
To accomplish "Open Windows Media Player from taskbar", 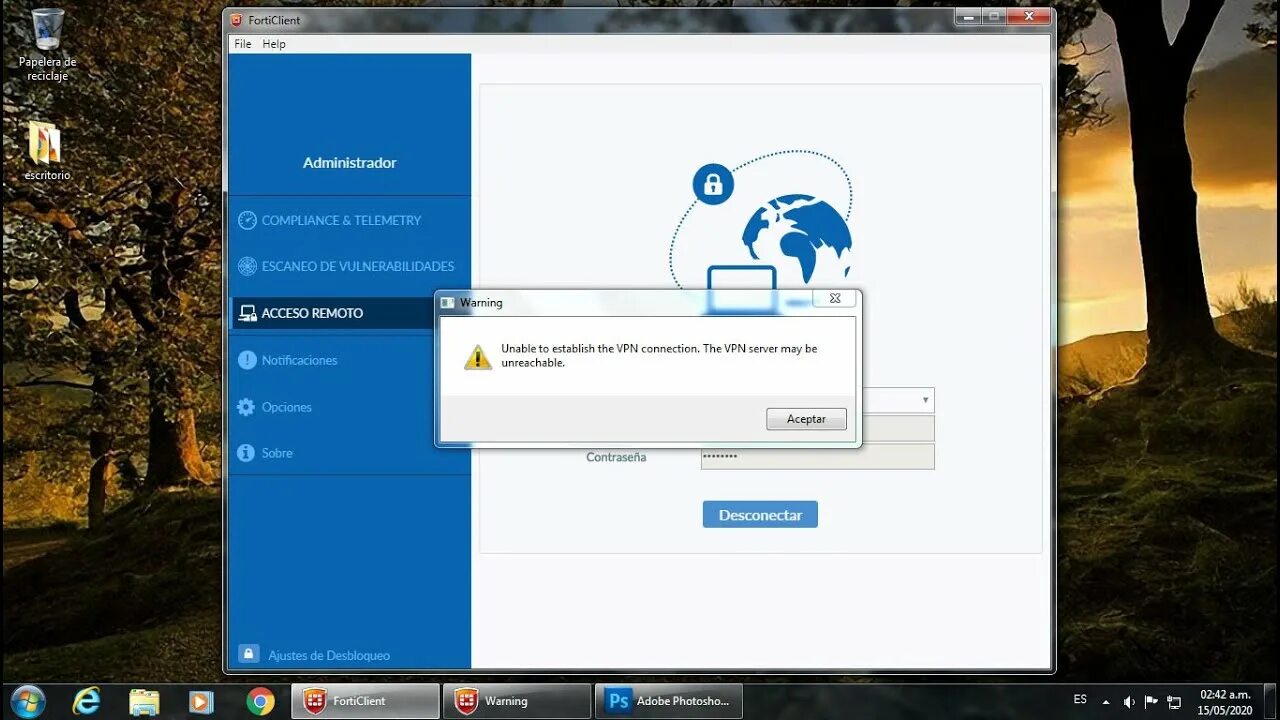I will [201, 702].
